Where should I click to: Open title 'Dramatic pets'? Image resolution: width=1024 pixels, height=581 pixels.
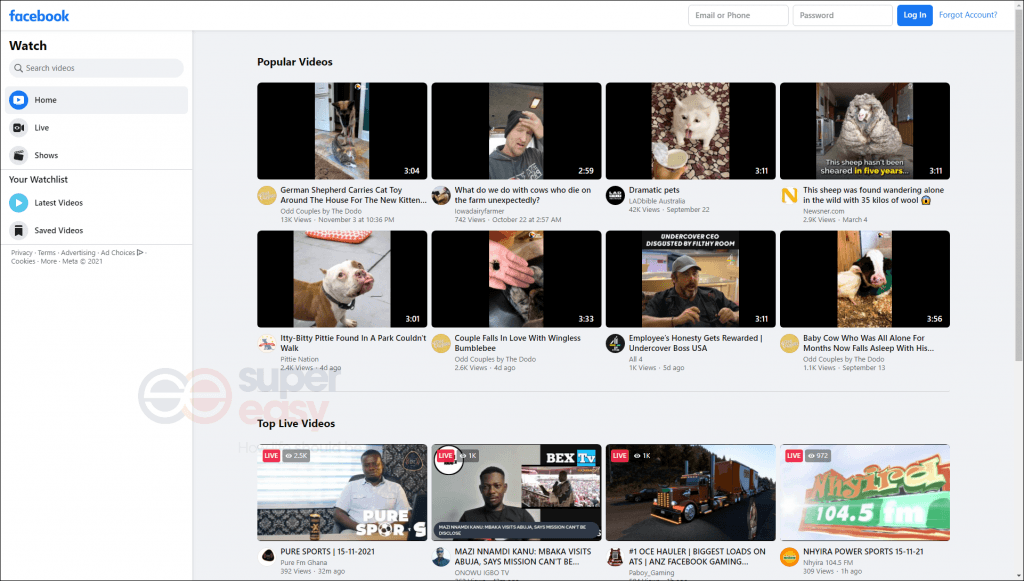(x=654, y=190)
